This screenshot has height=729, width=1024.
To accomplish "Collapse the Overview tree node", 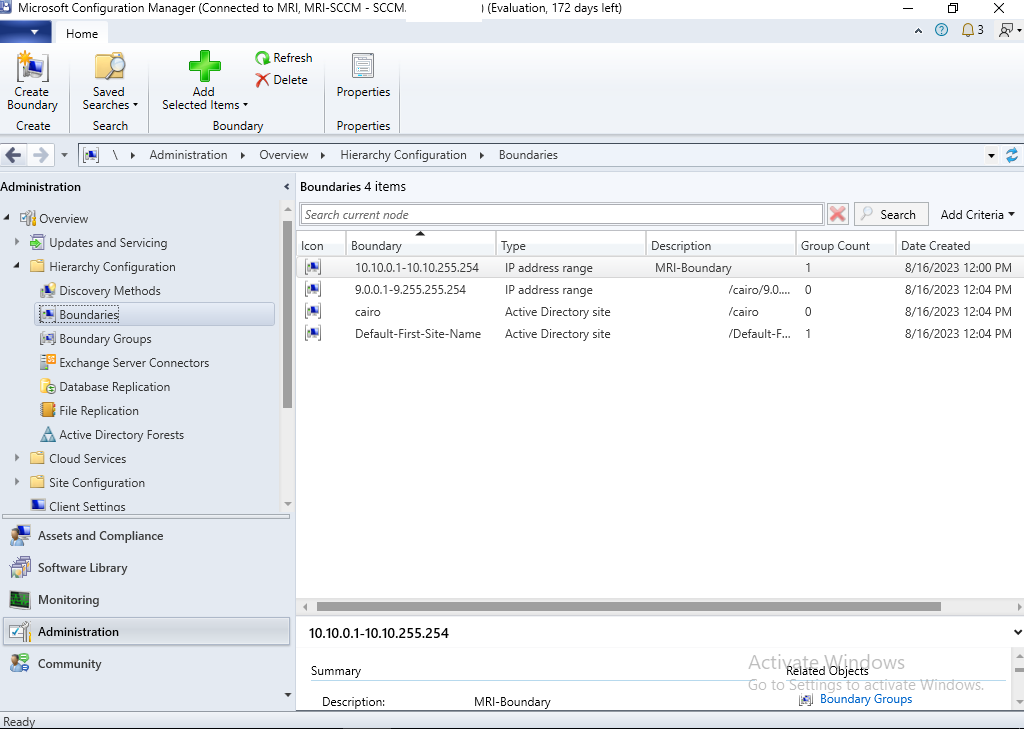I will pyautogui.click(x=7, y=218).
